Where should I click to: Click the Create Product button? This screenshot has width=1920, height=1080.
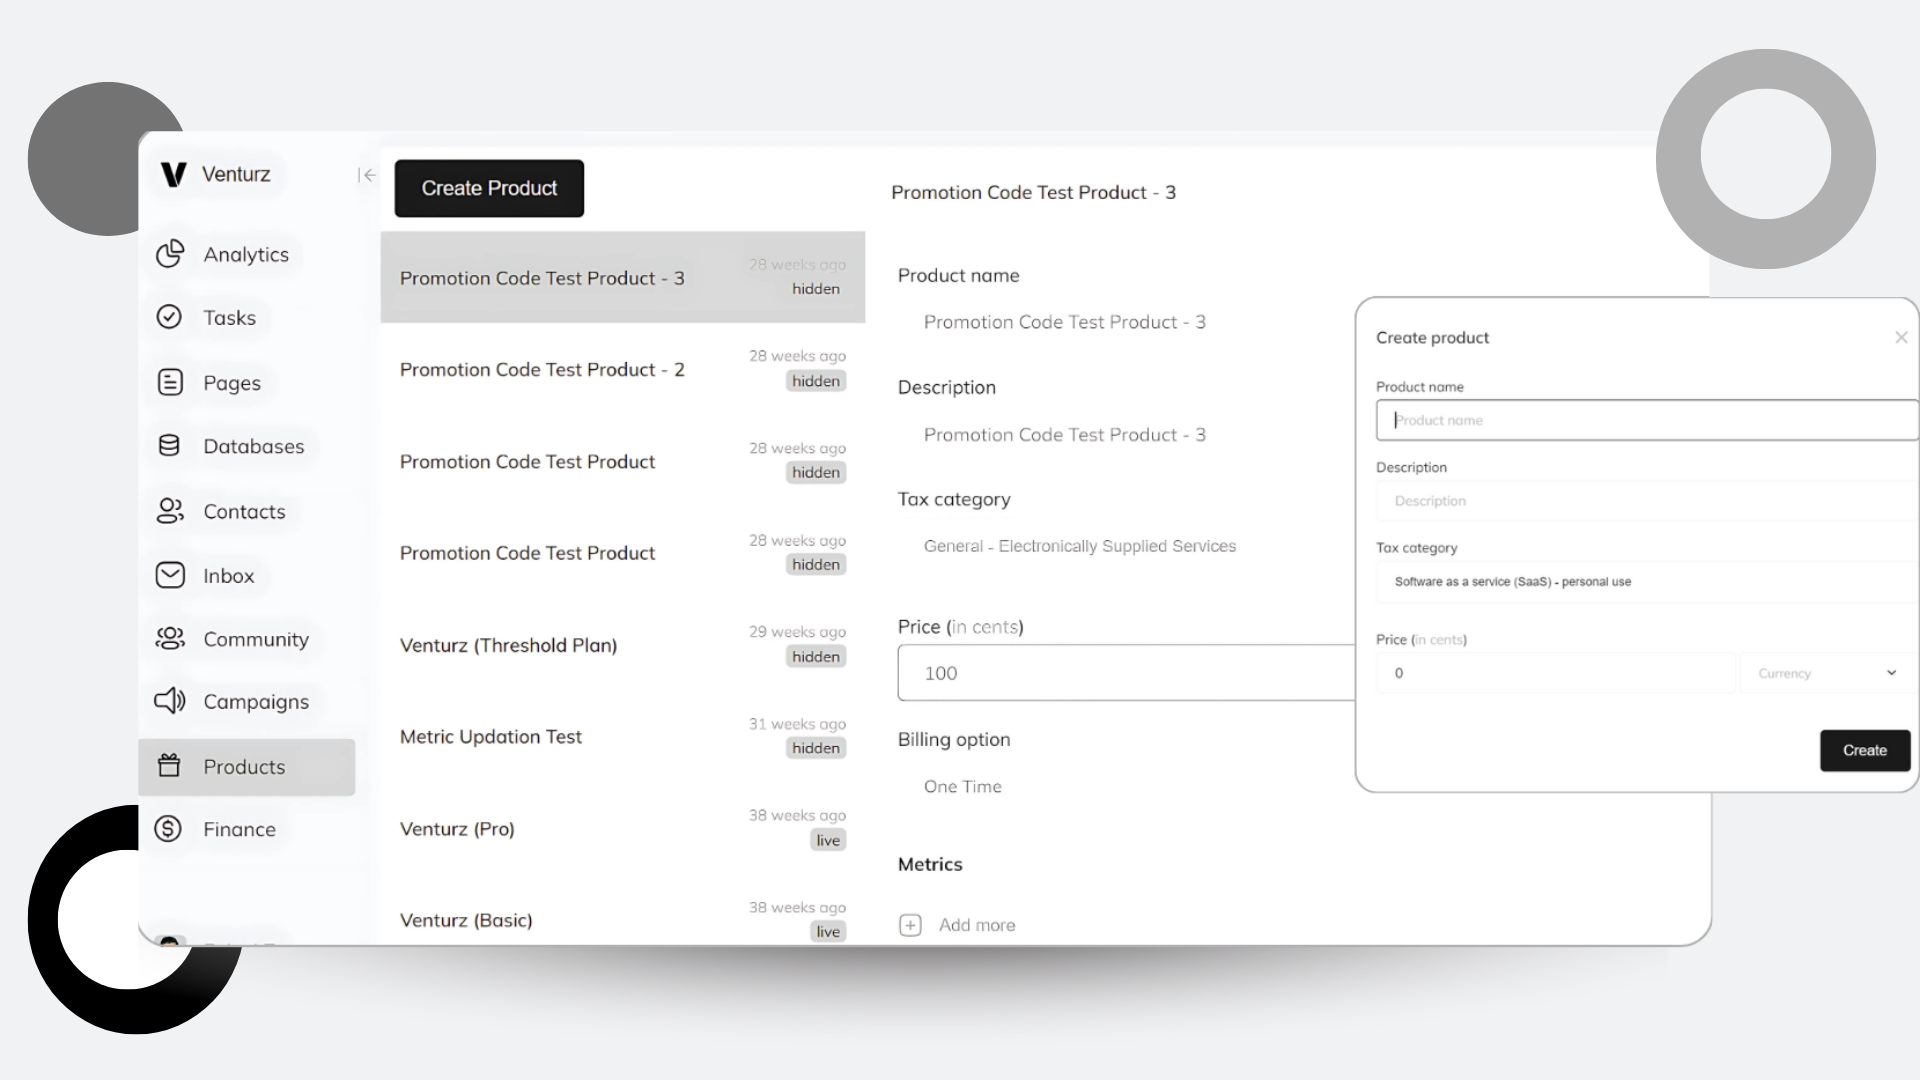coord(489,188)
